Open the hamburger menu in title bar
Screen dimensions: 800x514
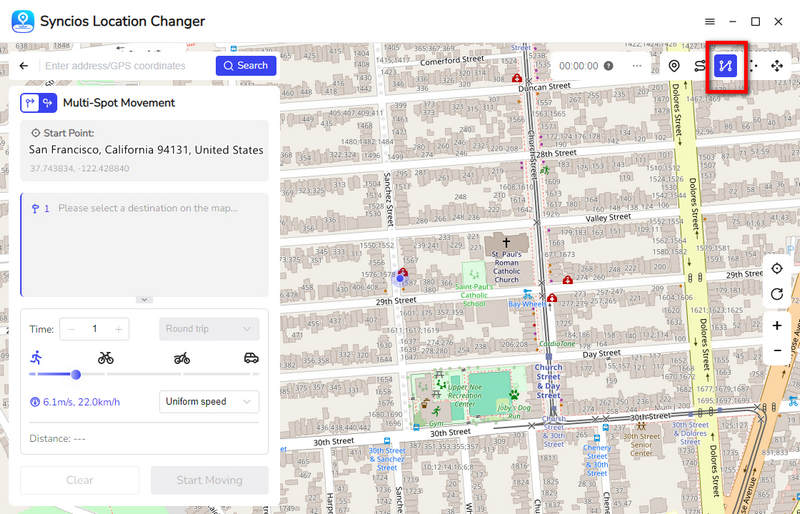710,21
